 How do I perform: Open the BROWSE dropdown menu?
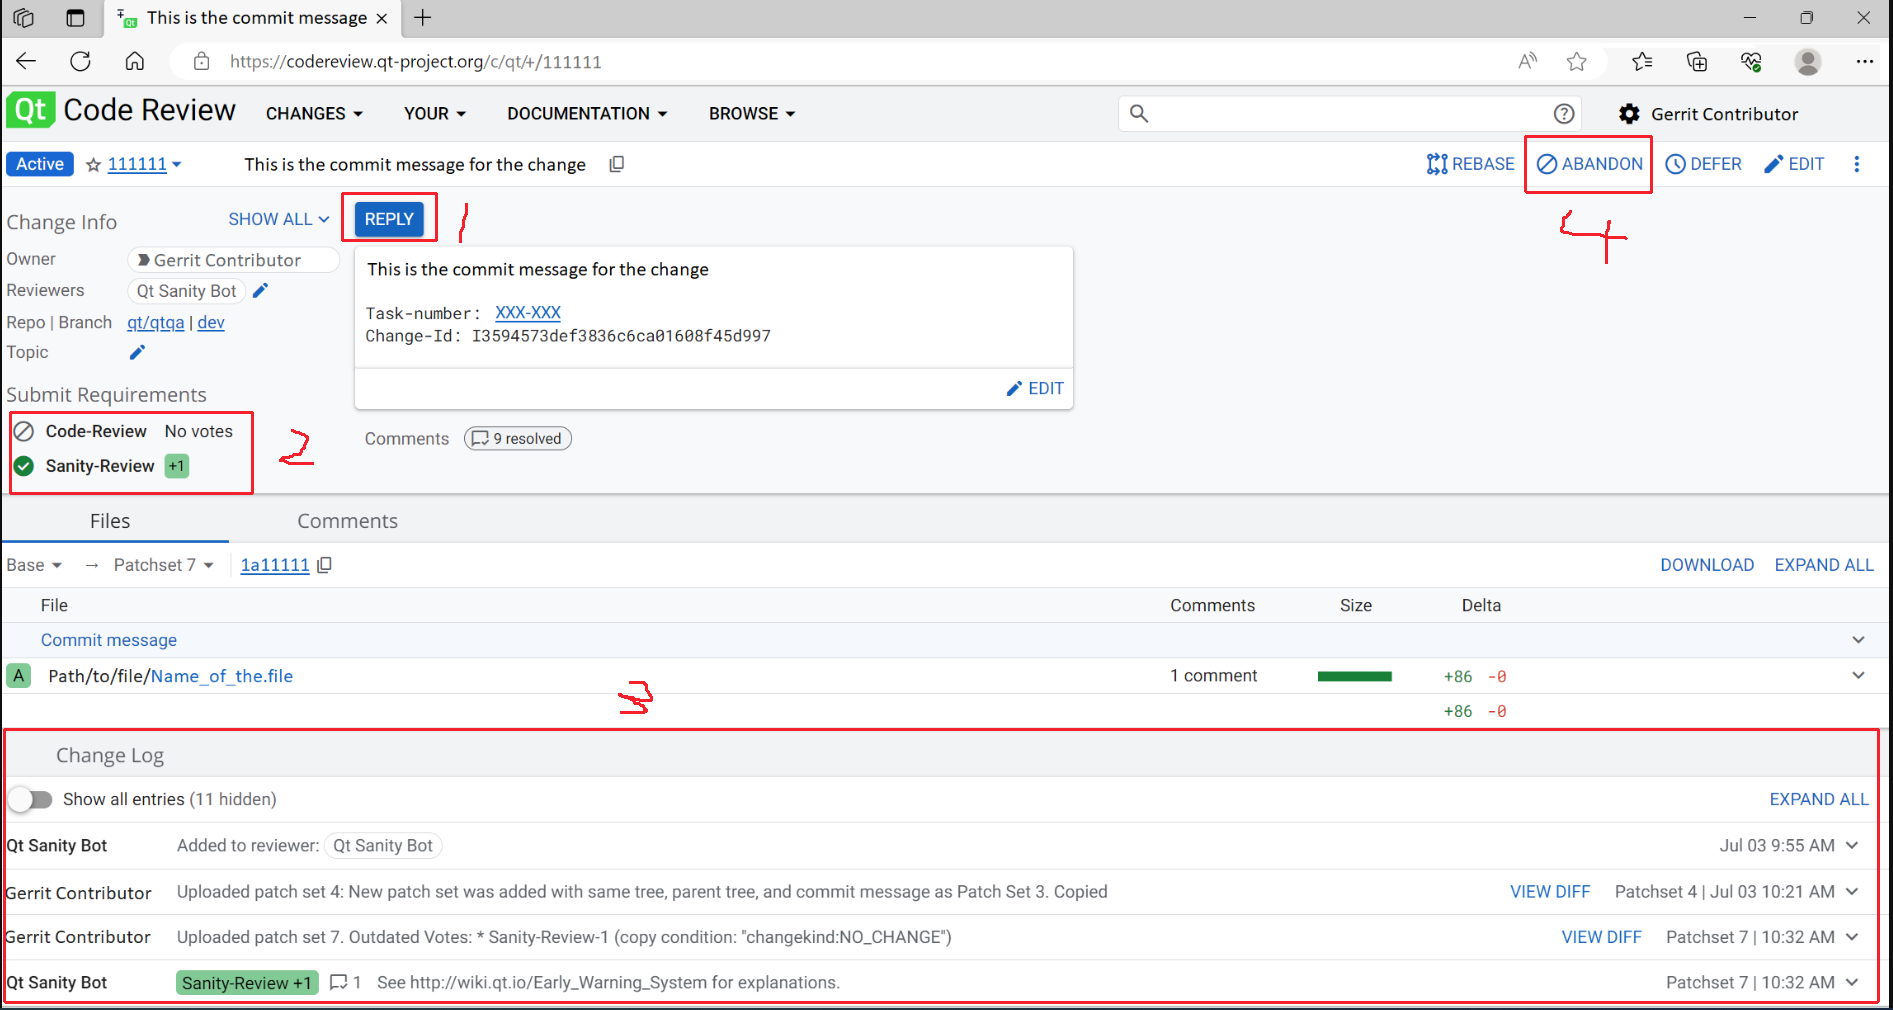point(752,114)
